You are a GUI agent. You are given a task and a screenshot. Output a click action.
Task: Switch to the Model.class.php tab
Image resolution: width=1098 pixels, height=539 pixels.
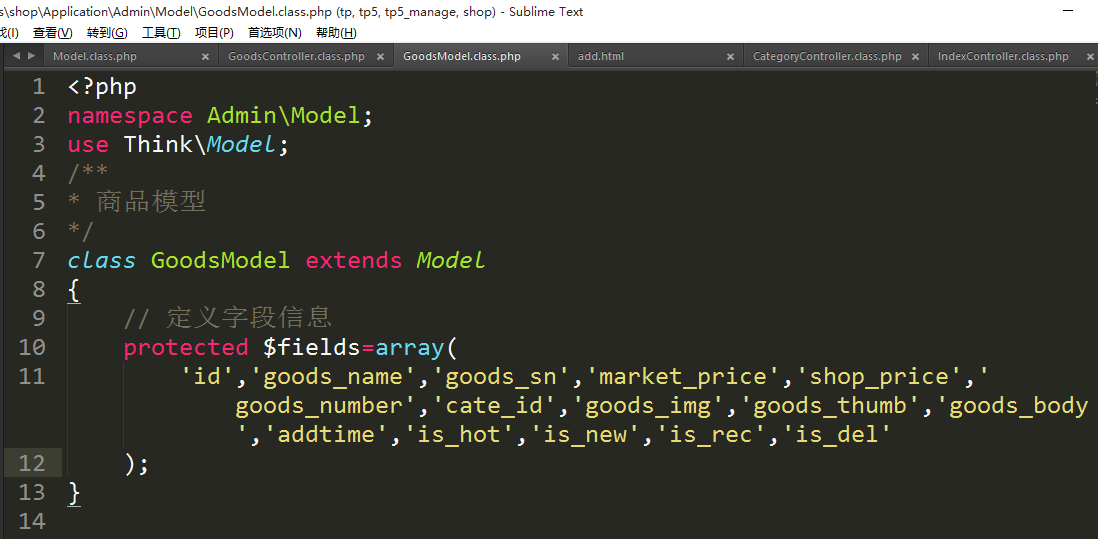coord(95,57)
